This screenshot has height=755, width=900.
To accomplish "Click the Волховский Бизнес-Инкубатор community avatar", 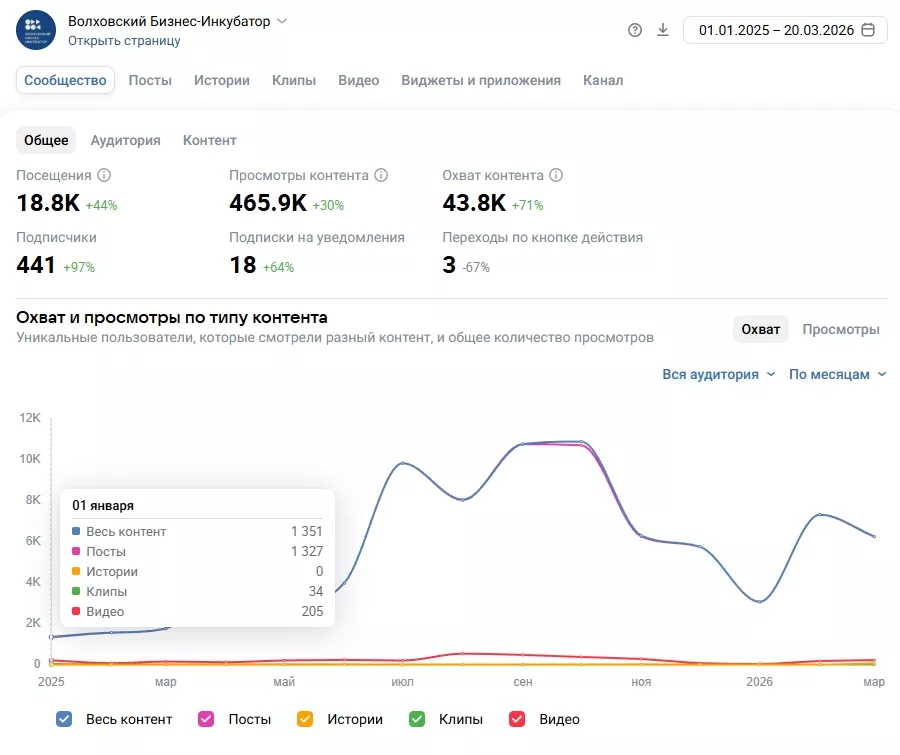I will (x=36, y=30).
